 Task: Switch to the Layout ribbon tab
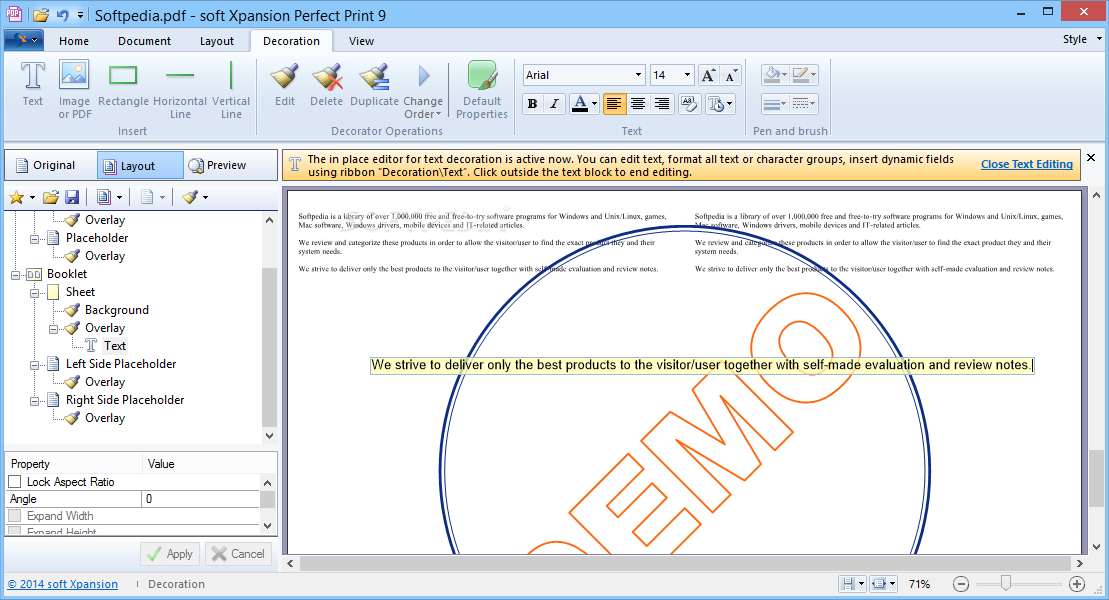click(x=216, y=41)
